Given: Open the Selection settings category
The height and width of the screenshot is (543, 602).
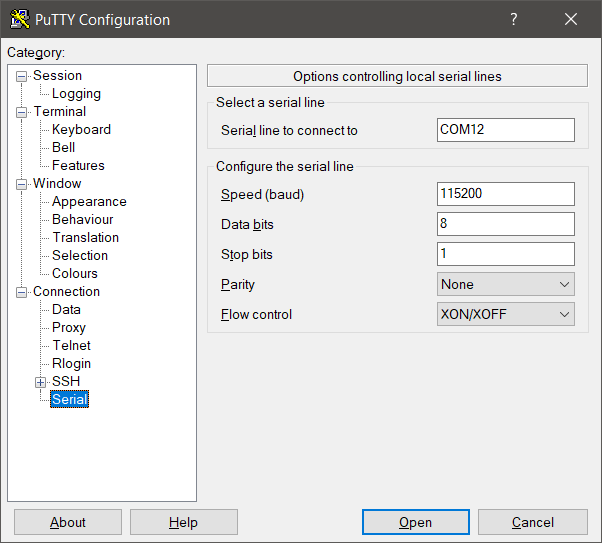Looking at the screenshot, I should pyautogui.click(x=80, y=256).
